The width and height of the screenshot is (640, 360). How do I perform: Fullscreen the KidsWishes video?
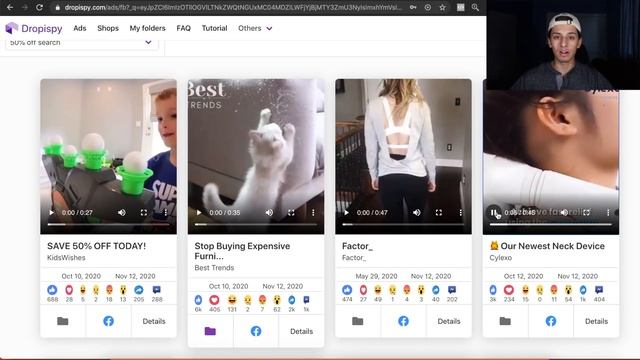[144, 213]
